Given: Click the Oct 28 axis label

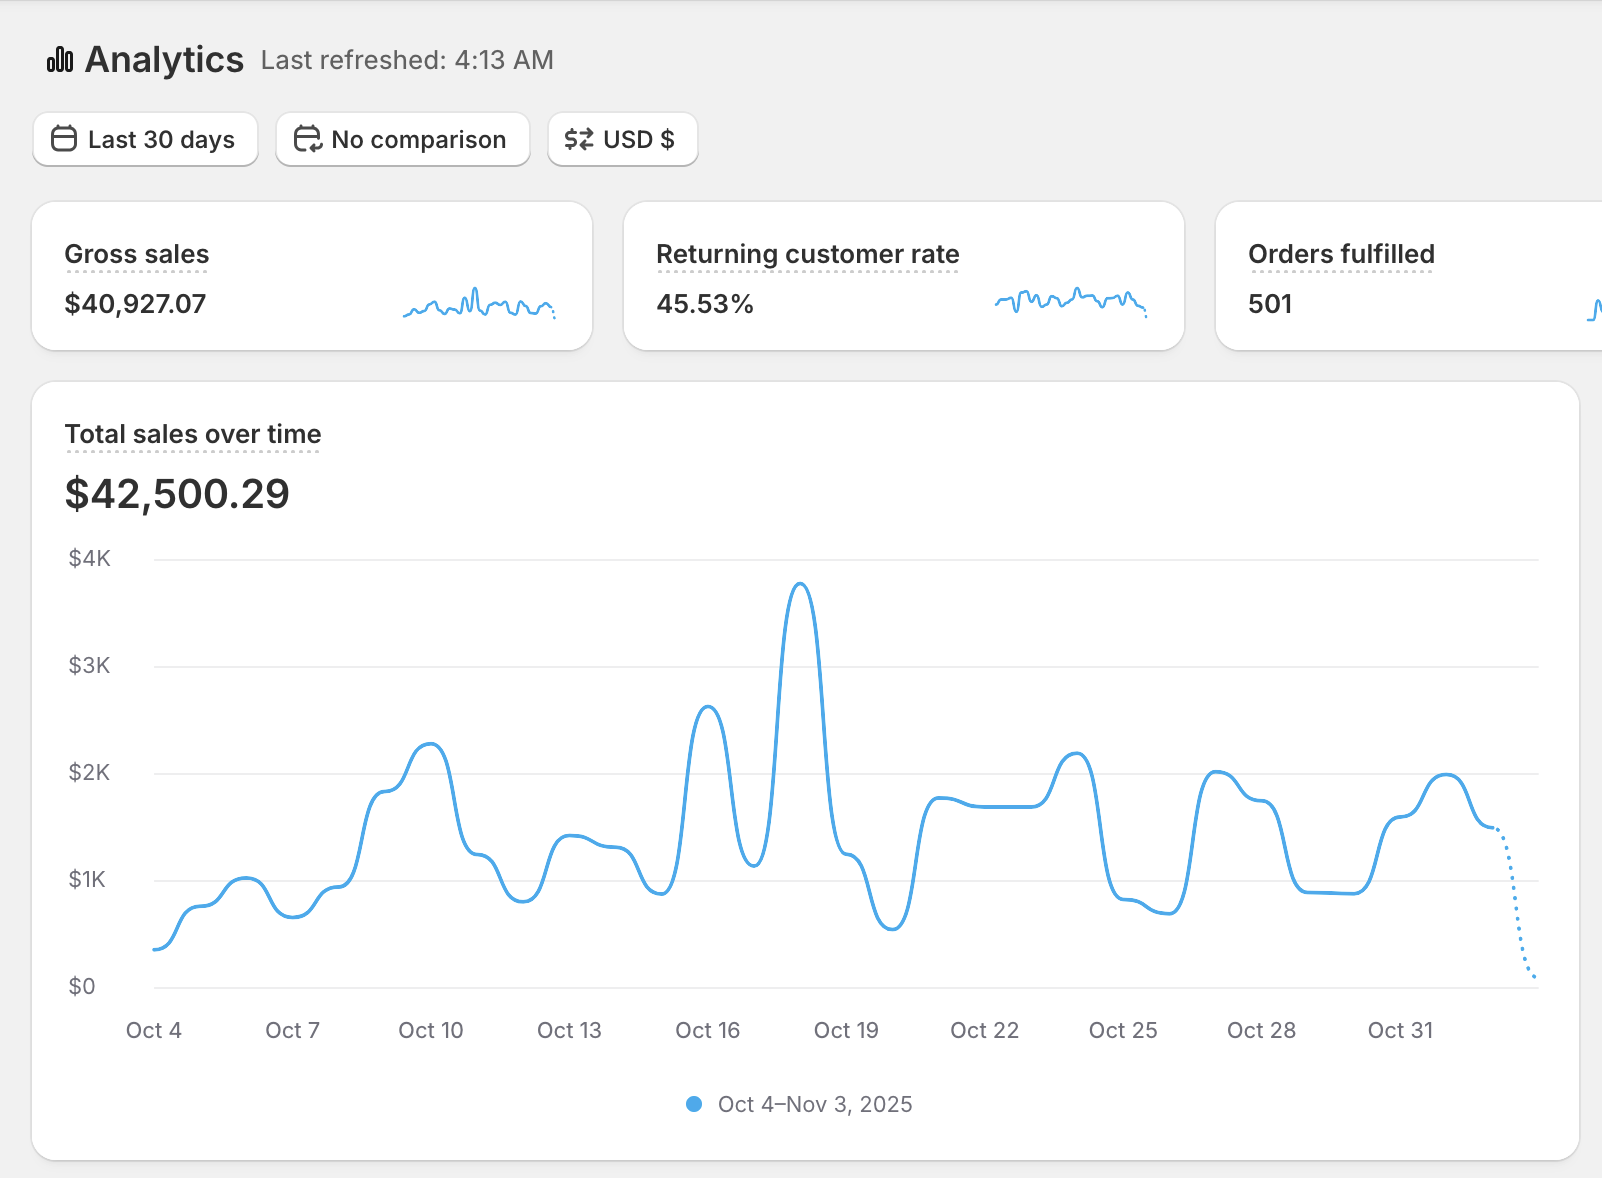Looking at the screenshot, I should pyautogui.click(x=1262, y=1030).
